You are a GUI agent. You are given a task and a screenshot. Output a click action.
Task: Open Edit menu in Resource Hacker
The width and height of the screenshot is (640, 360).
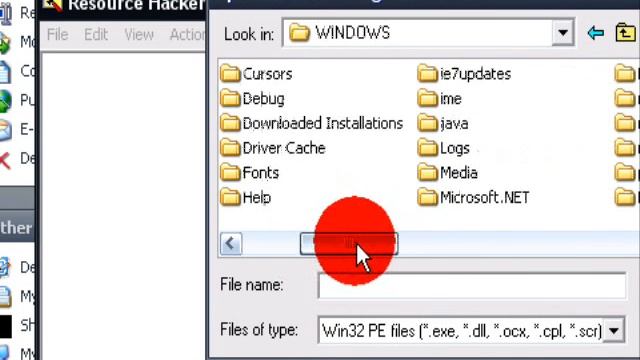(96, 35)
